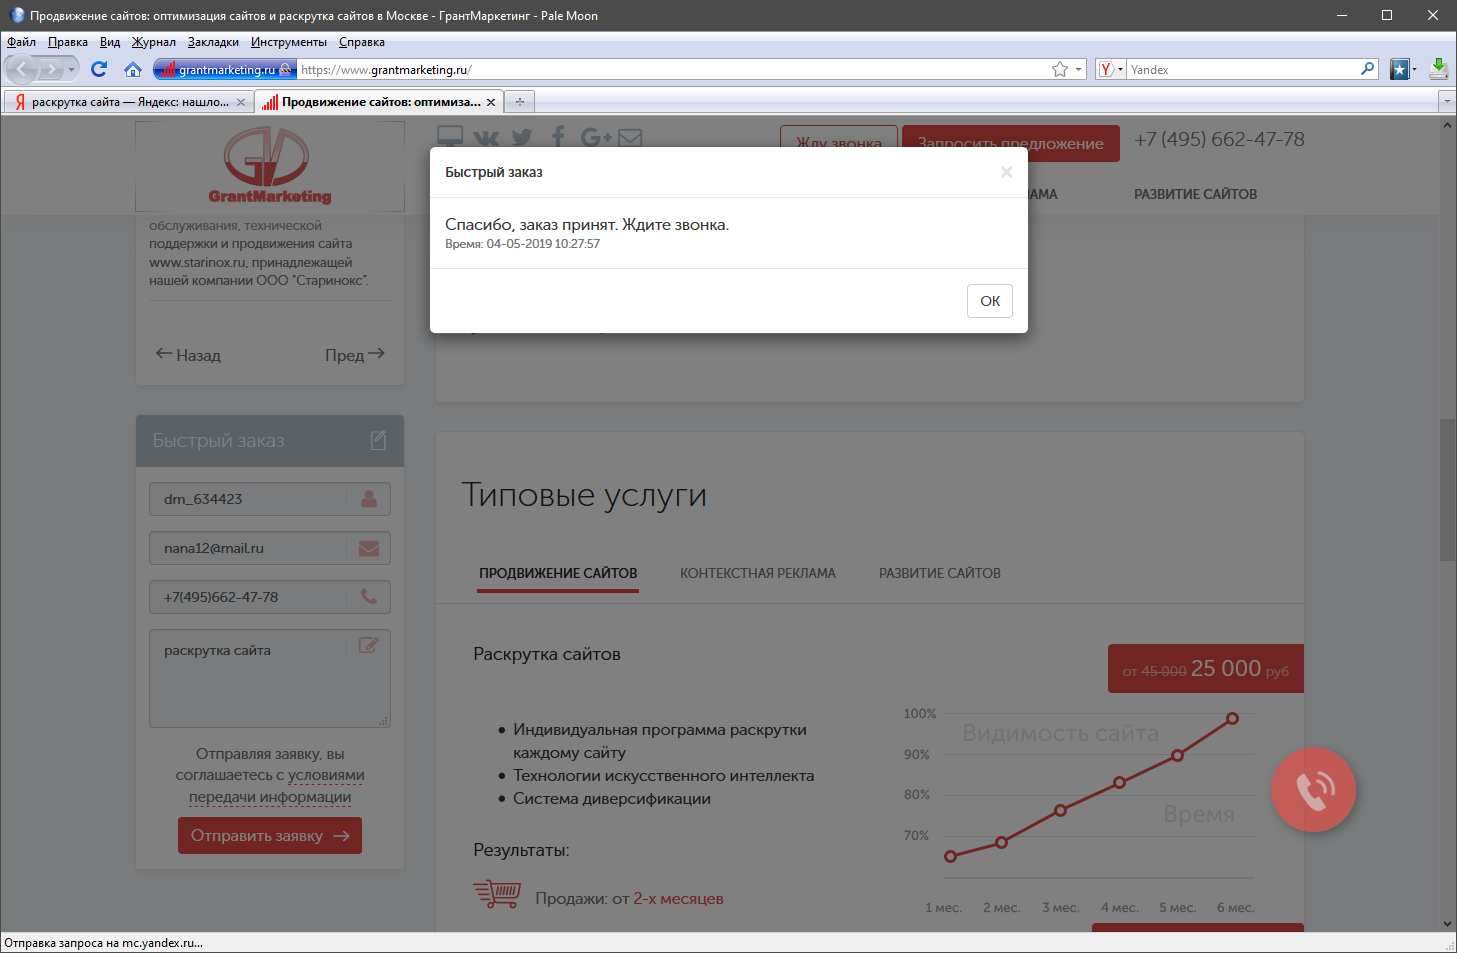Click the '2-х месяцев' link
The width and height of the screenshot is (1457, 953).
[678, 898]
